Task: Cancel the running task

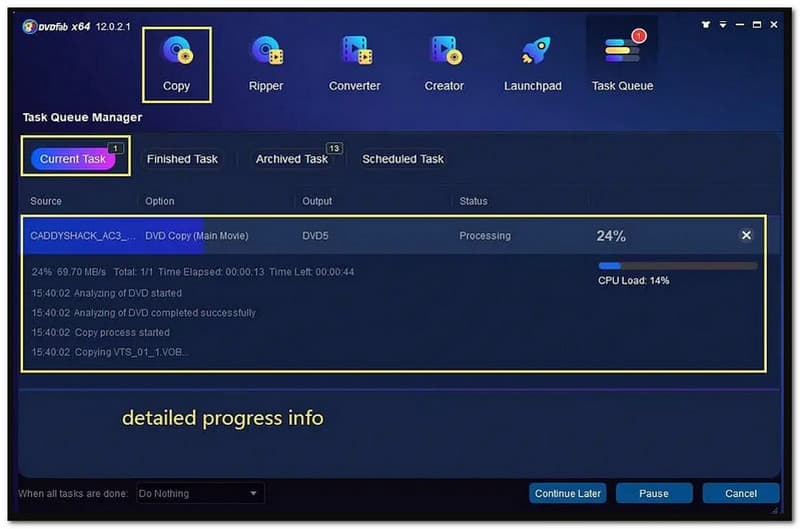Action: click(741, 493)
